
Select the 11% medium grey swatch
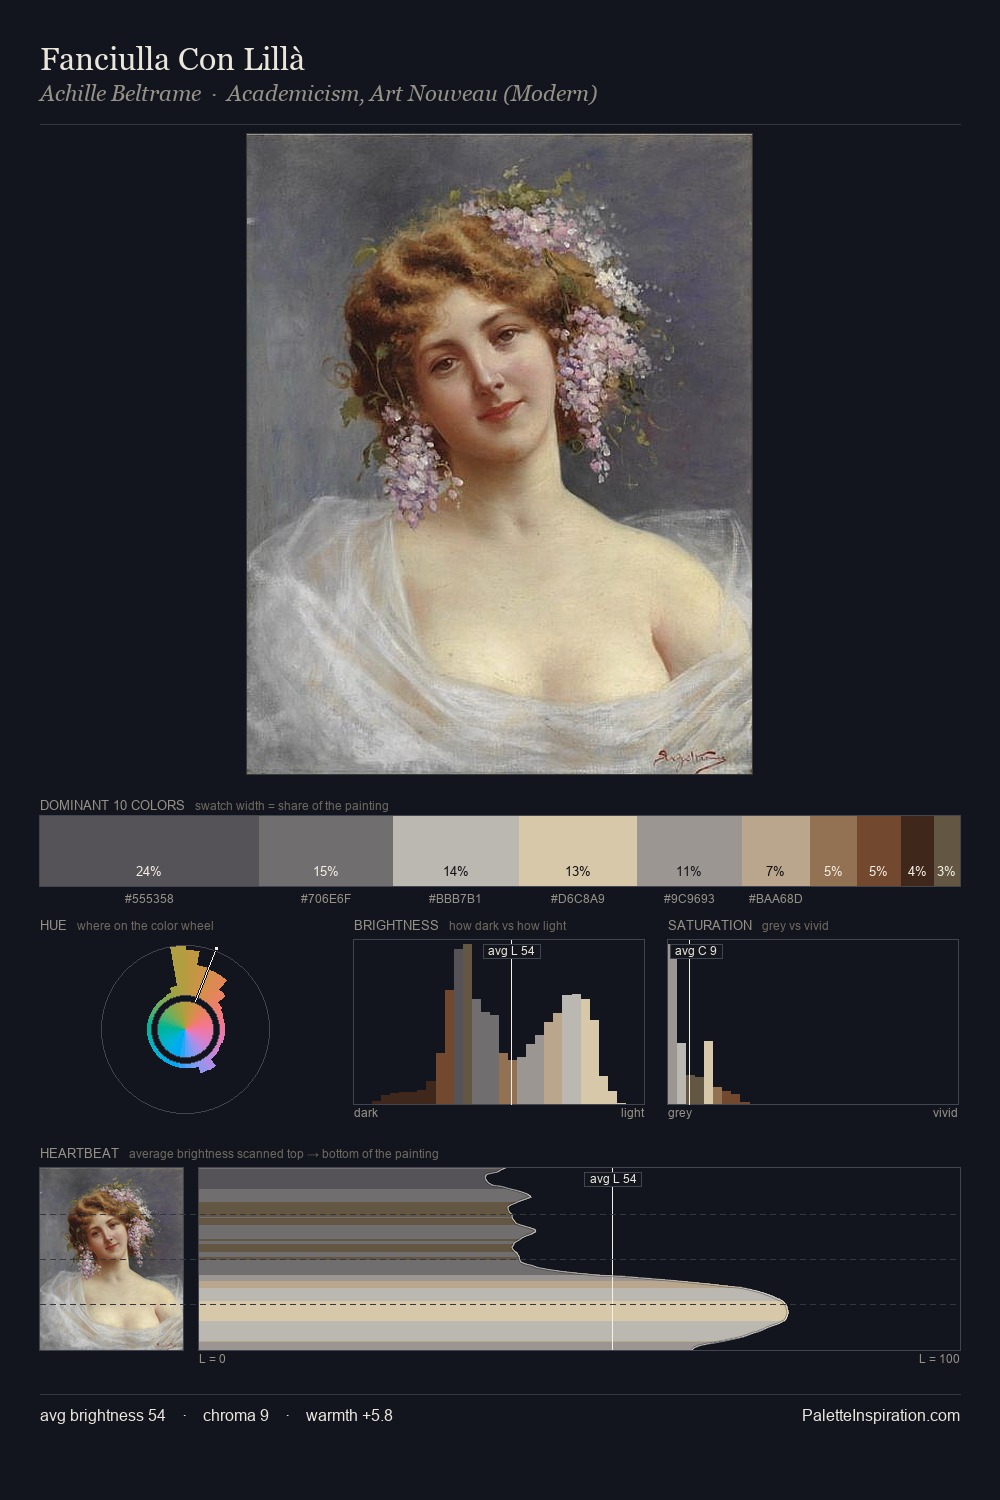click(x=689, y=851)
